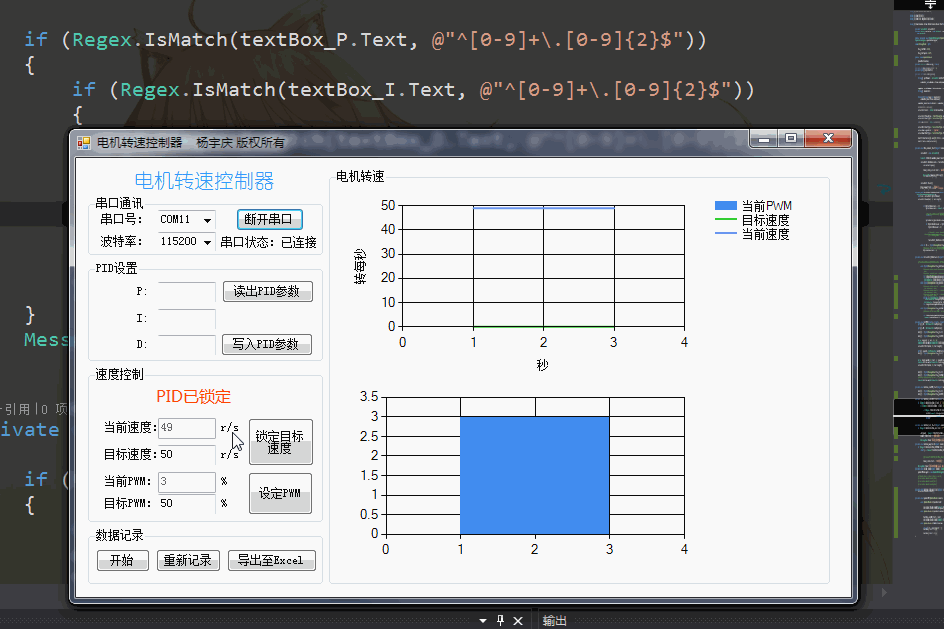The width and height of the screenshot is (944, 629).
Task: Click the 目标速度 input field
Action: click(x=186, y=455)
